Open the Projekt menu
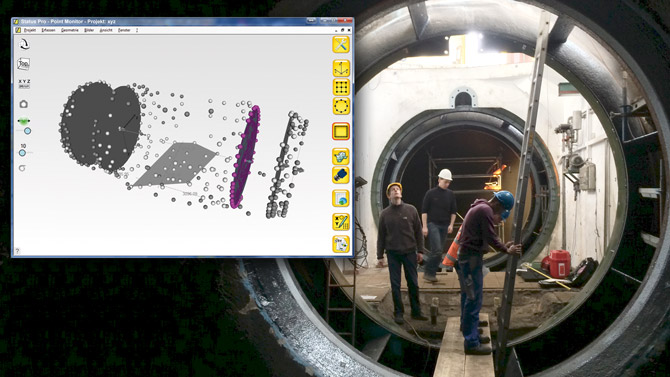 click(30, 30)
